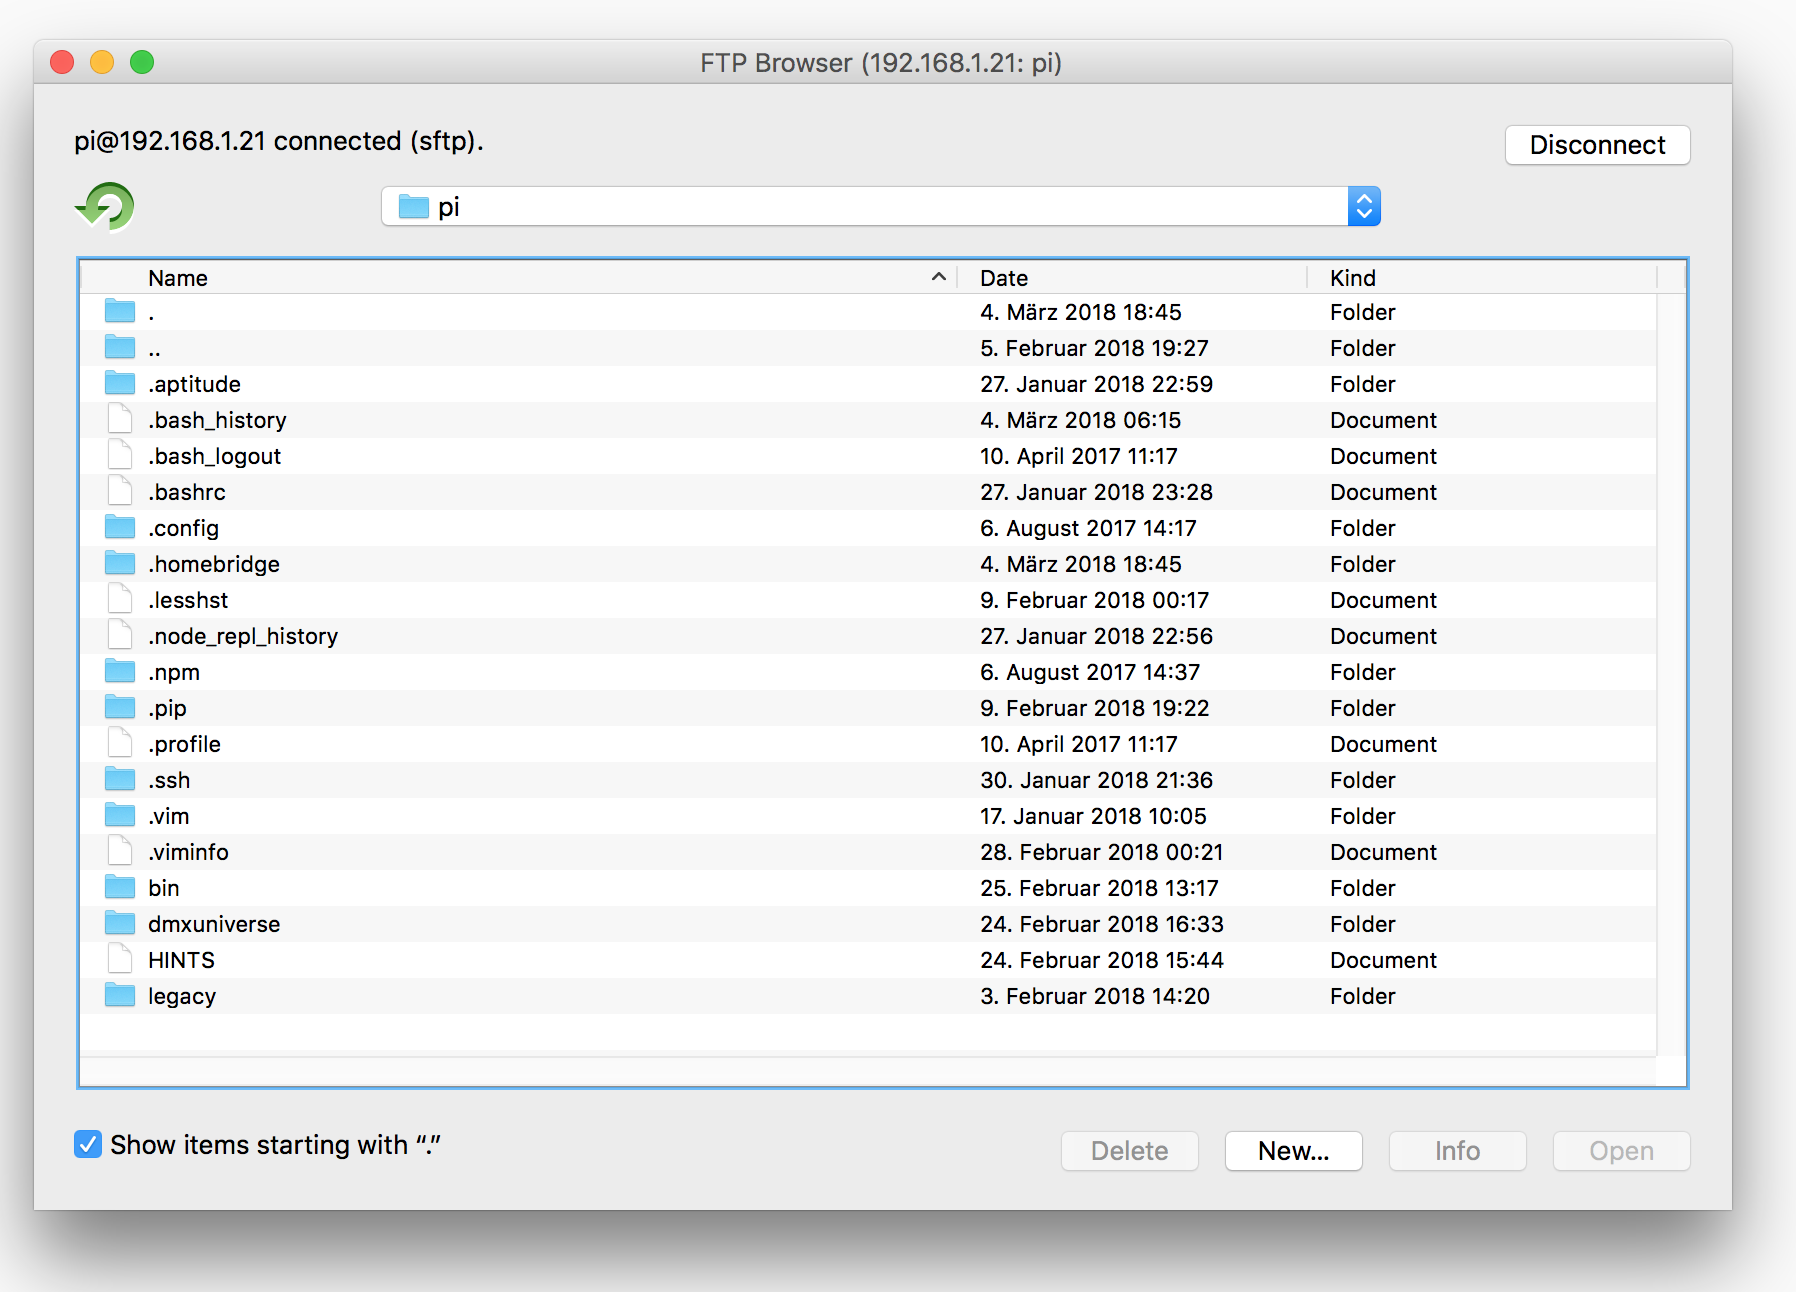Click the .homebridge folder icon
The width and height of the screenshot is (1796, 1292).
[x=120, y=564]
